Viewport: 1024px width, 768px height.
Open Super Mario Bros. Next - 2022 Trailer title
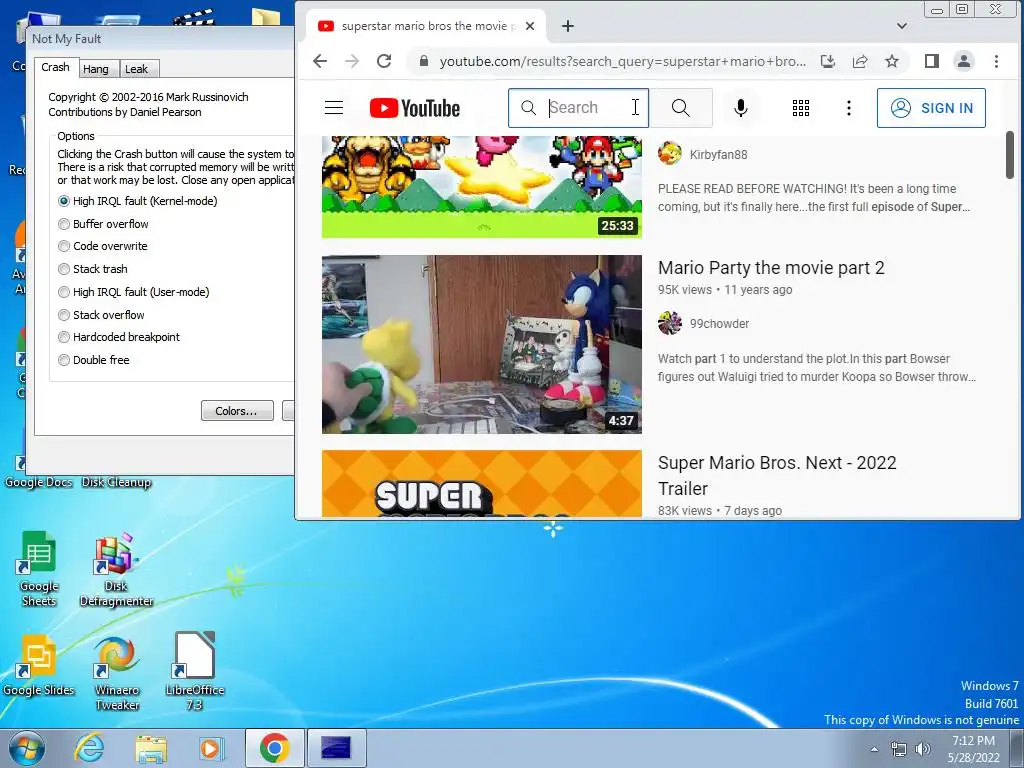click(x=777, y=475)
